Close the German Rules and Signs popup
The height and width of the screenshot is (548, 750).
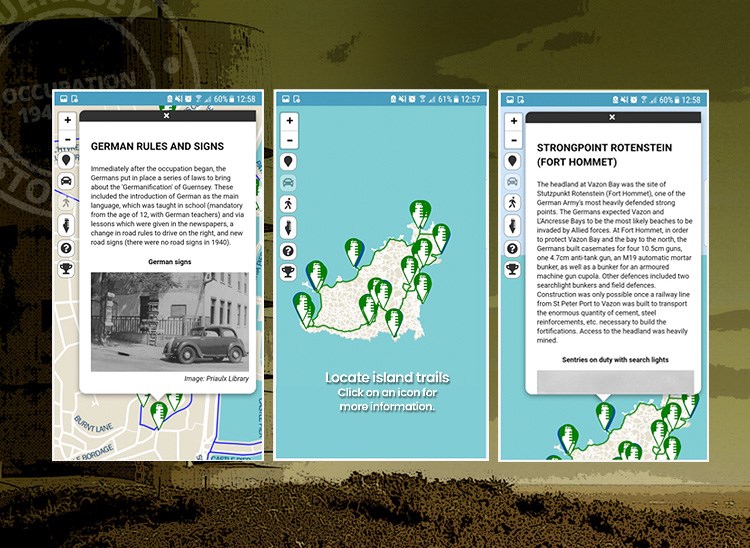(x=166, y=116)
